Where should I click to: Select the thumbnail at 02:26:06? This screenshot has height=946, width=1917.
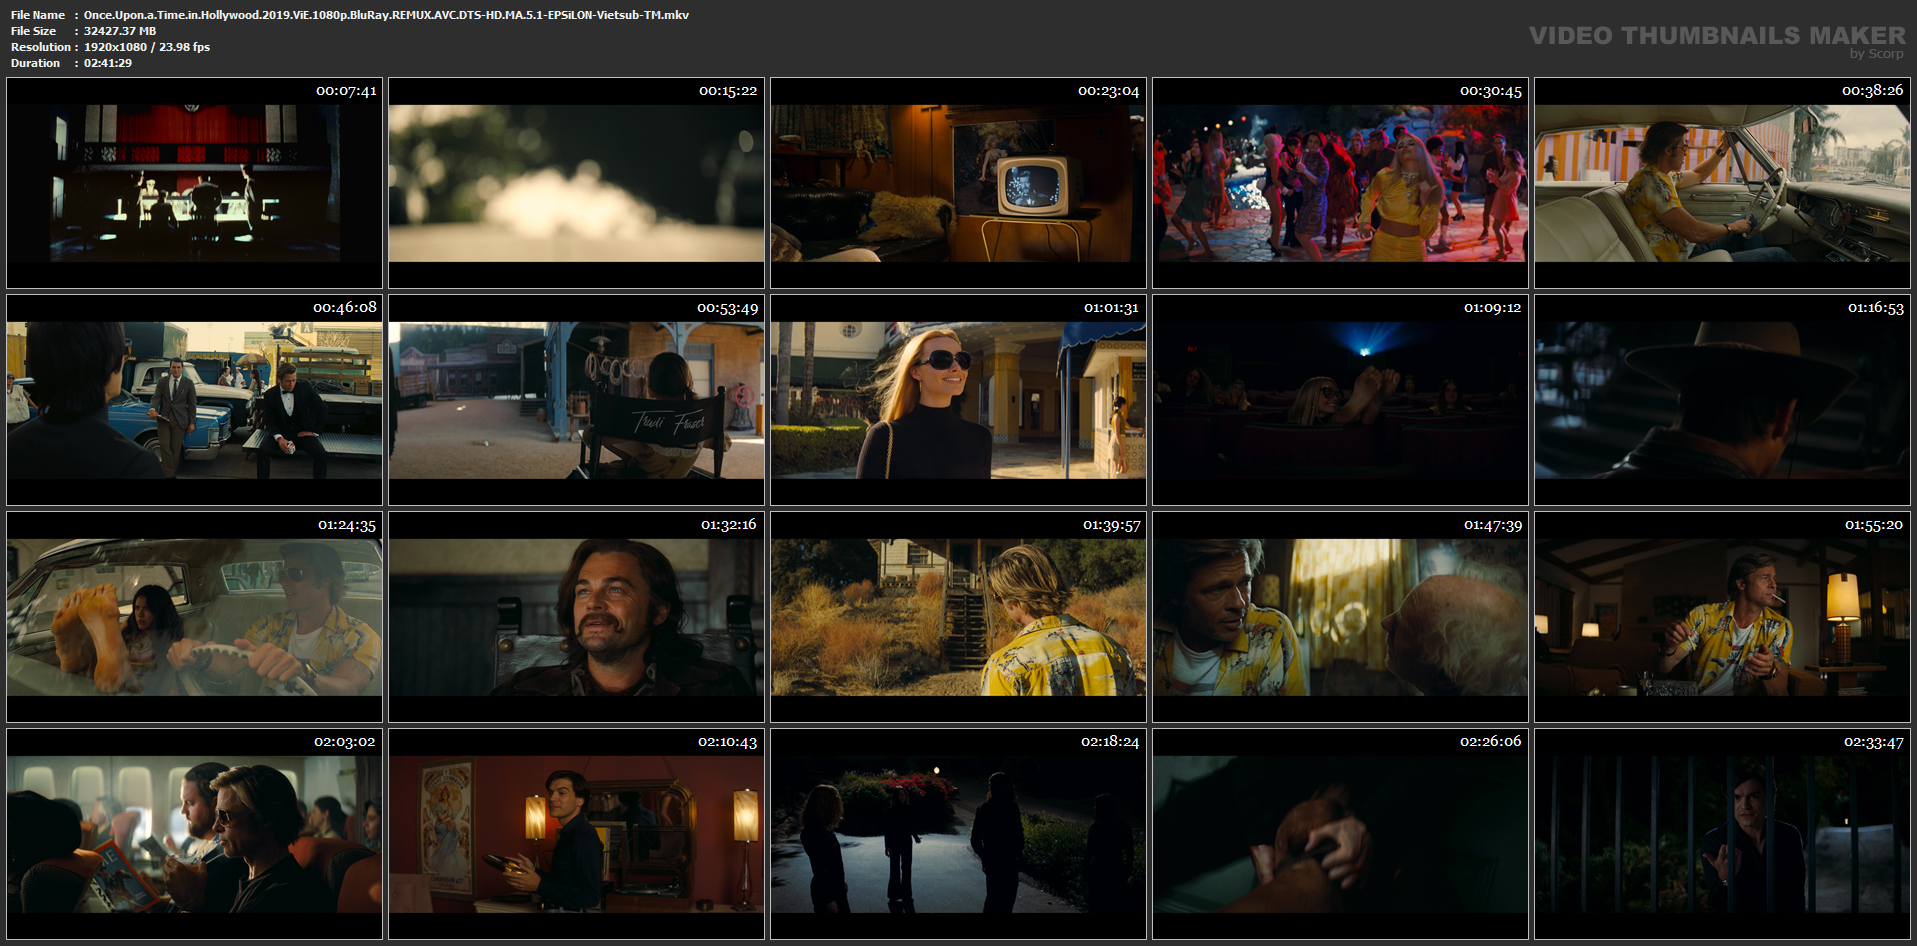(1340, 834)
